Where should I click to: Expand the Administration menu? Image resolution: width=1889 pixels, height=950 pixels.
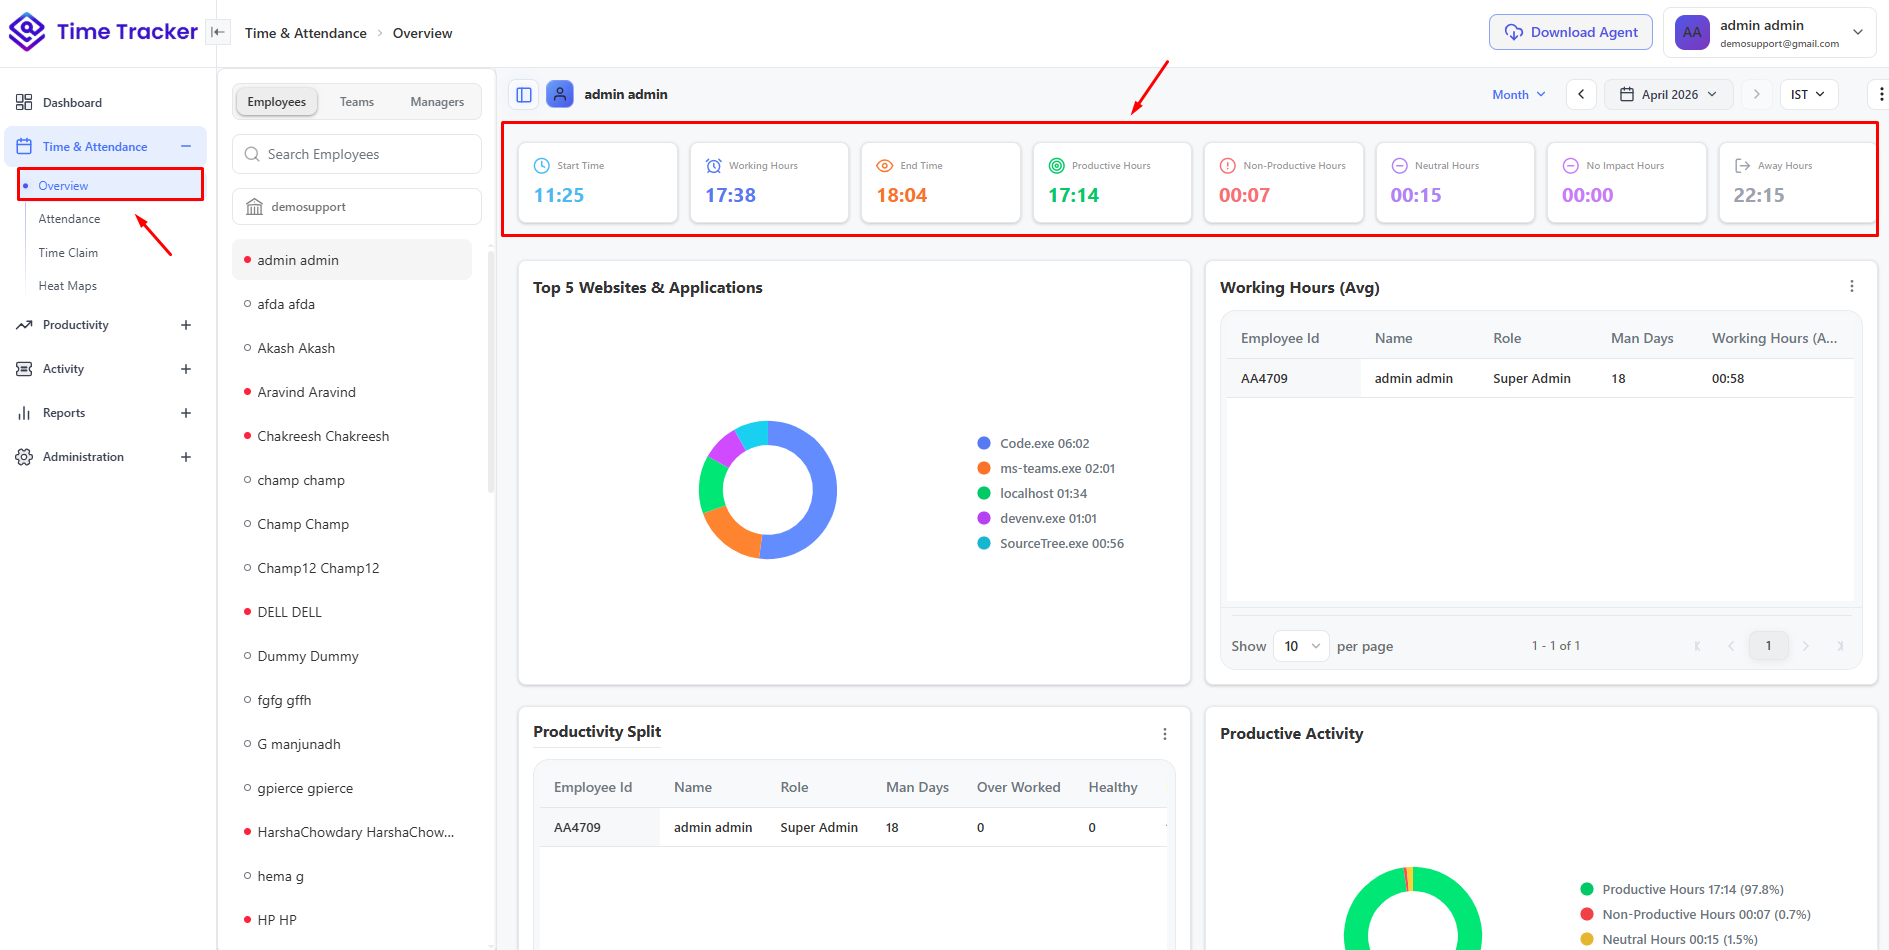click(x=186, y=457)
